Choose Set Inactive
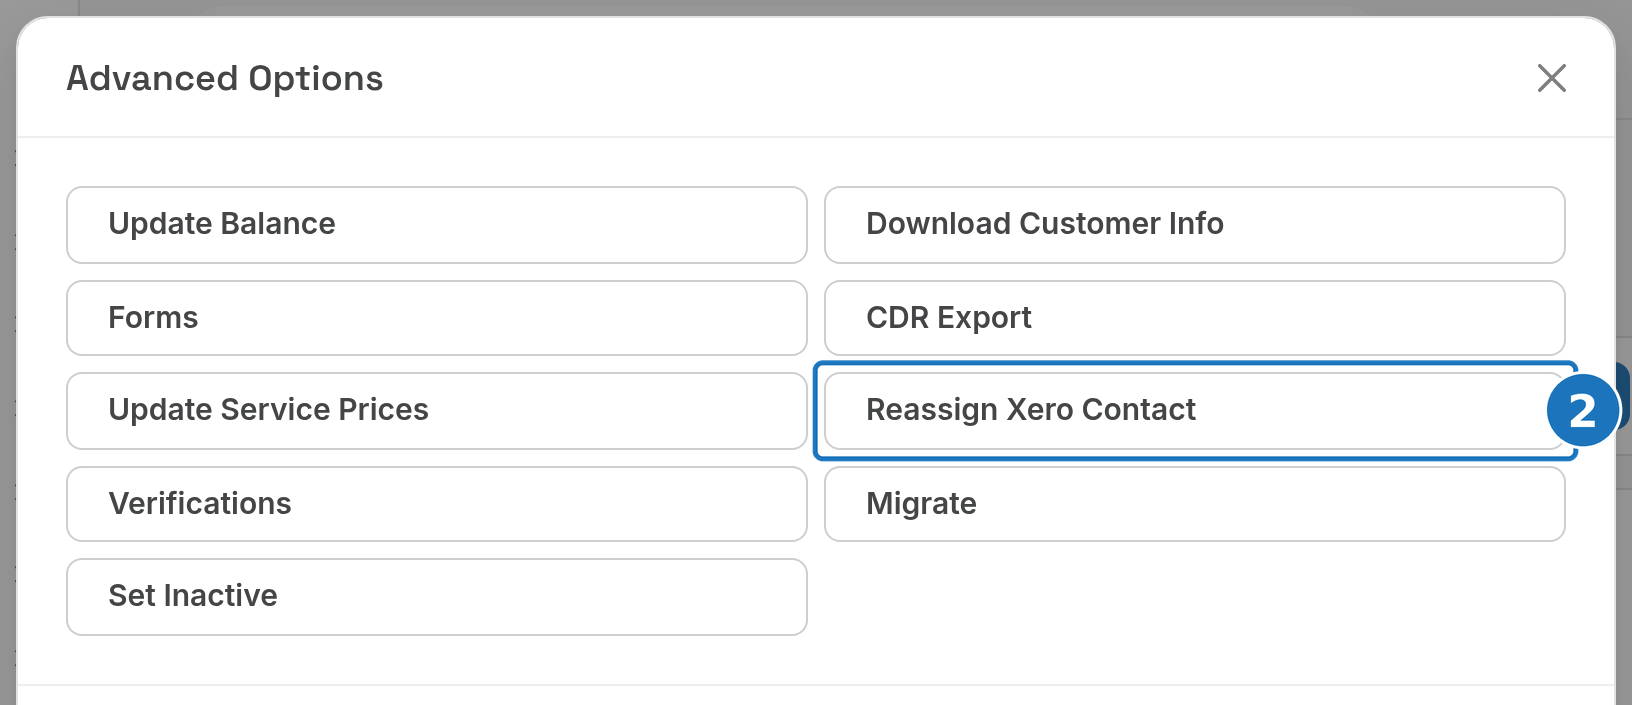The height and width of the screenshot is (705, 1632). point(437,597)
